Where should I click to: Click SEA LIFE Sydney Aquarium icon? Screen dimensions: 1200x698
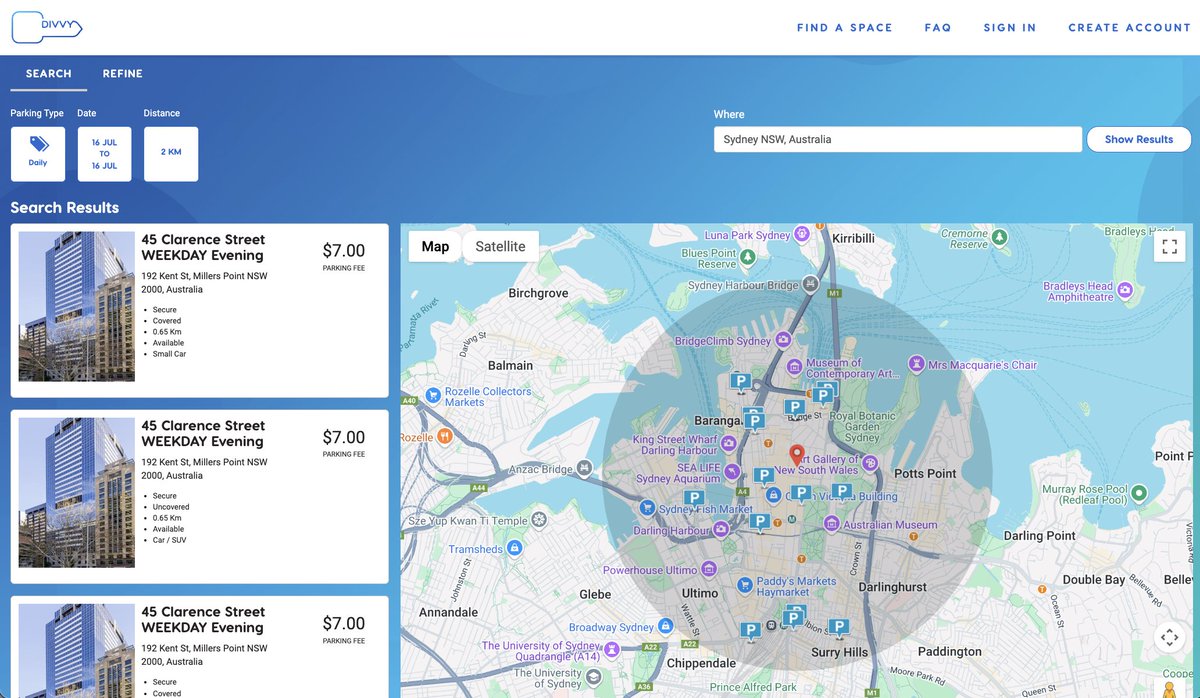(x=732, y=472)
